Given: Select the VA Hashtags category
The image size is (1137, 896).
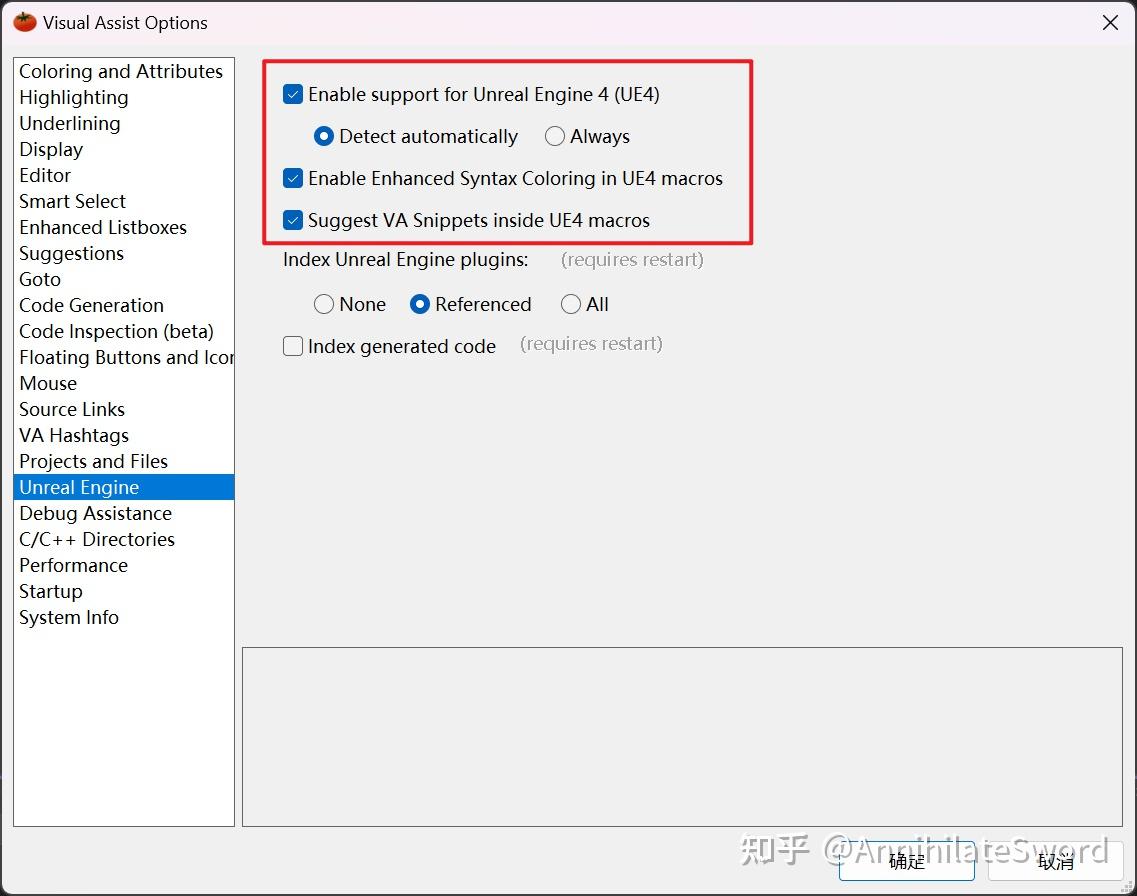Looking at the screenshot, I should (73, 435).
